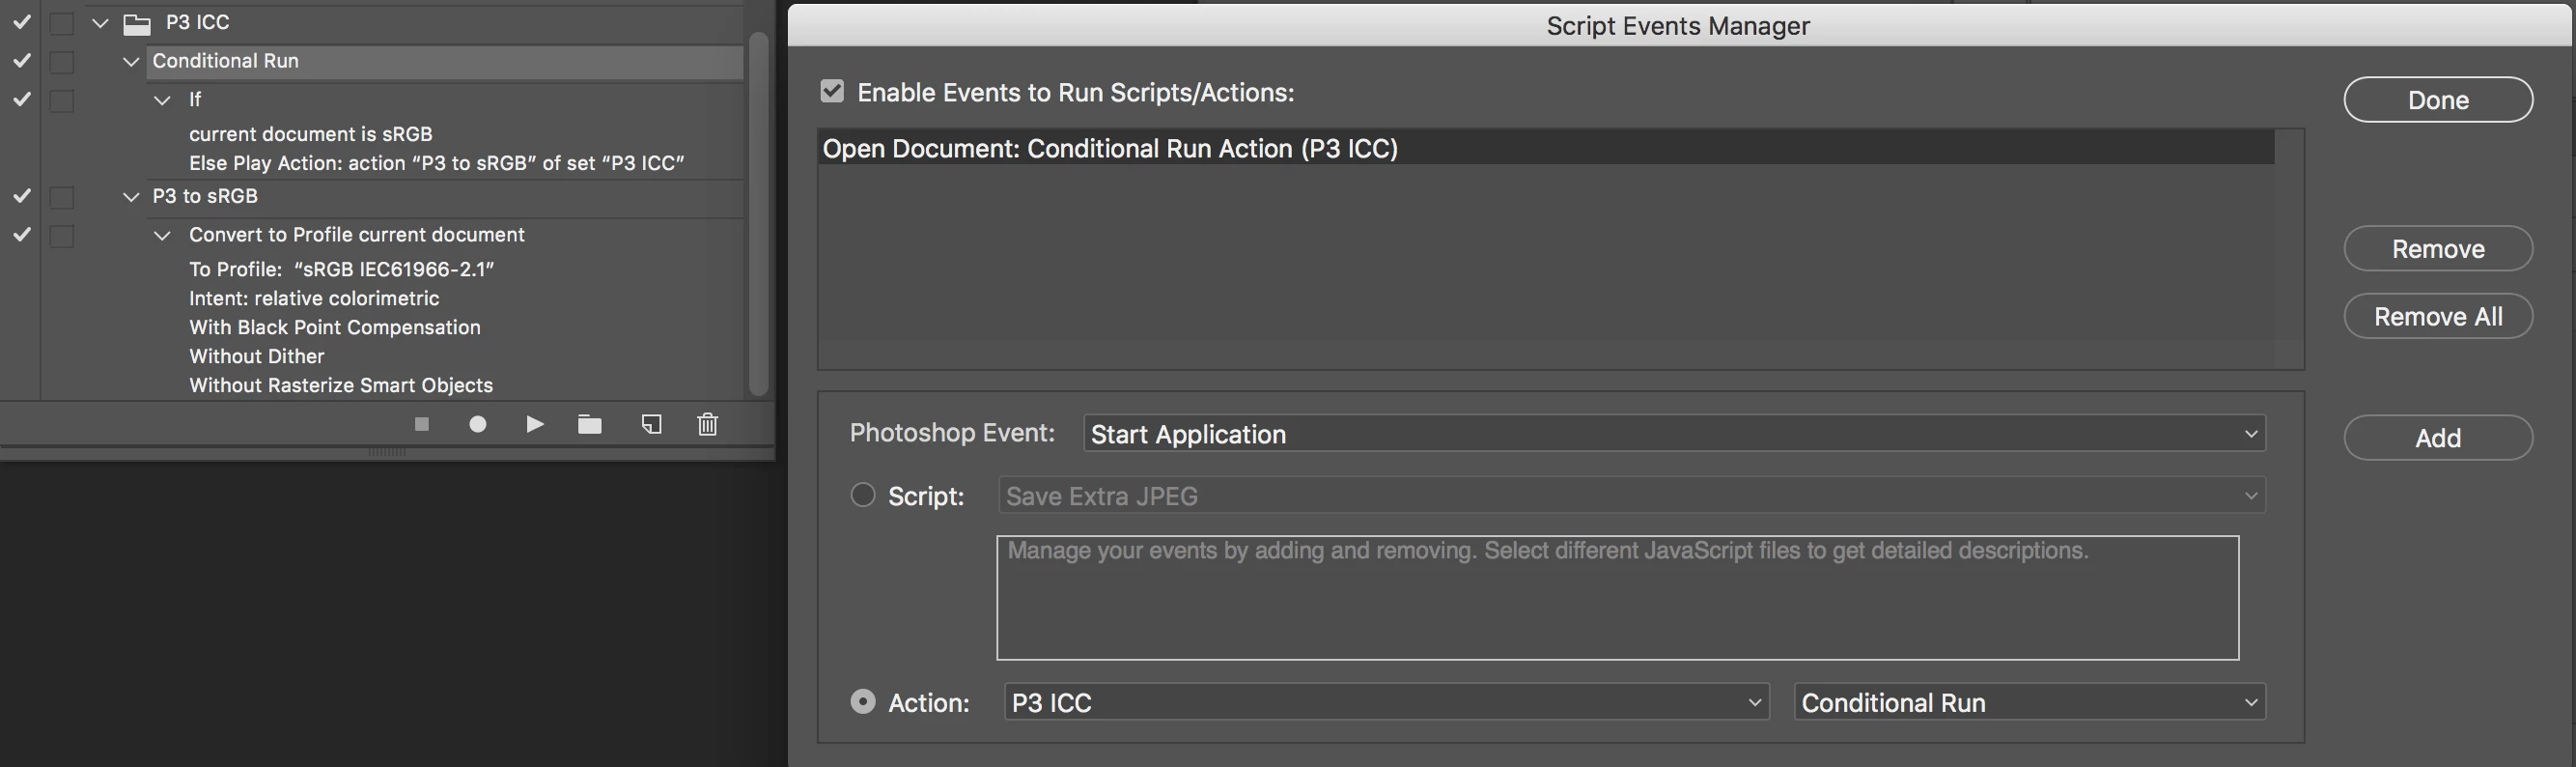
Task: Open the P3 ICC action set dropdown
Action: pyautogui.click(x=1385, y=702)
